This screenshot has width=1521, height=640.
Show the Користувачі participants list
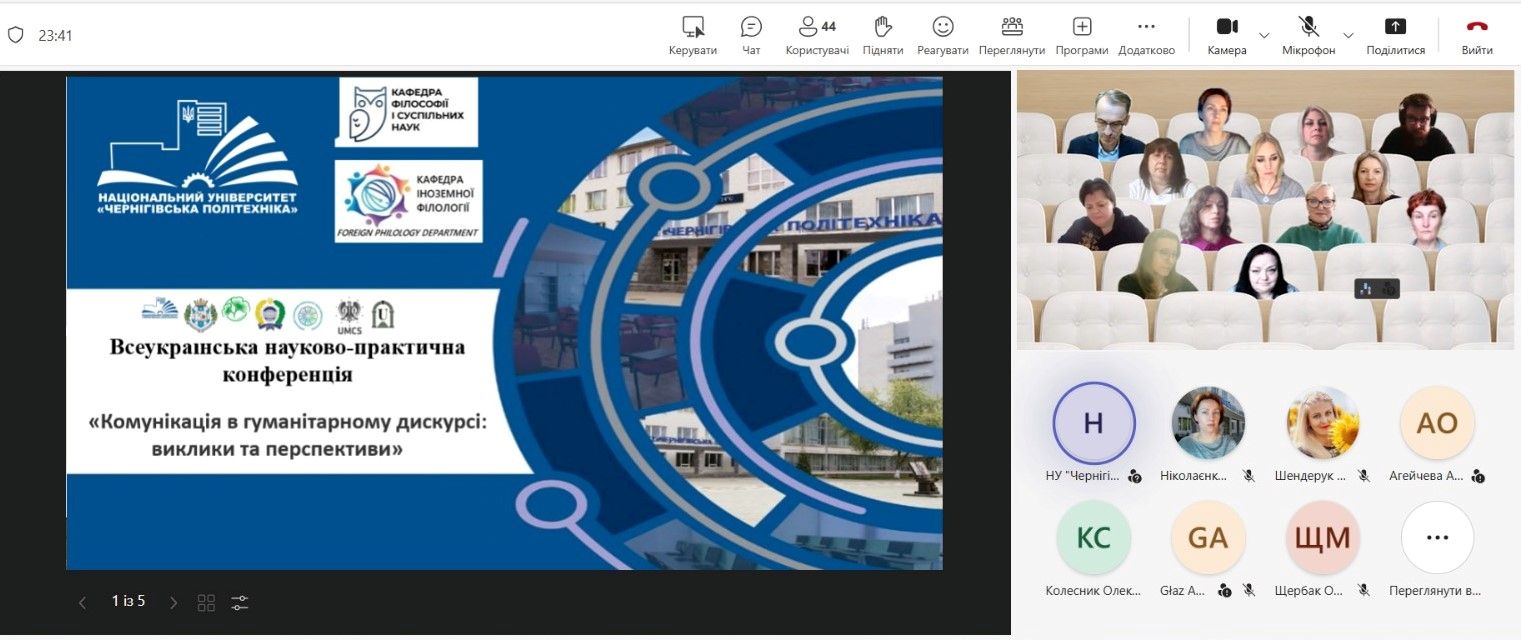pos(817,35)
